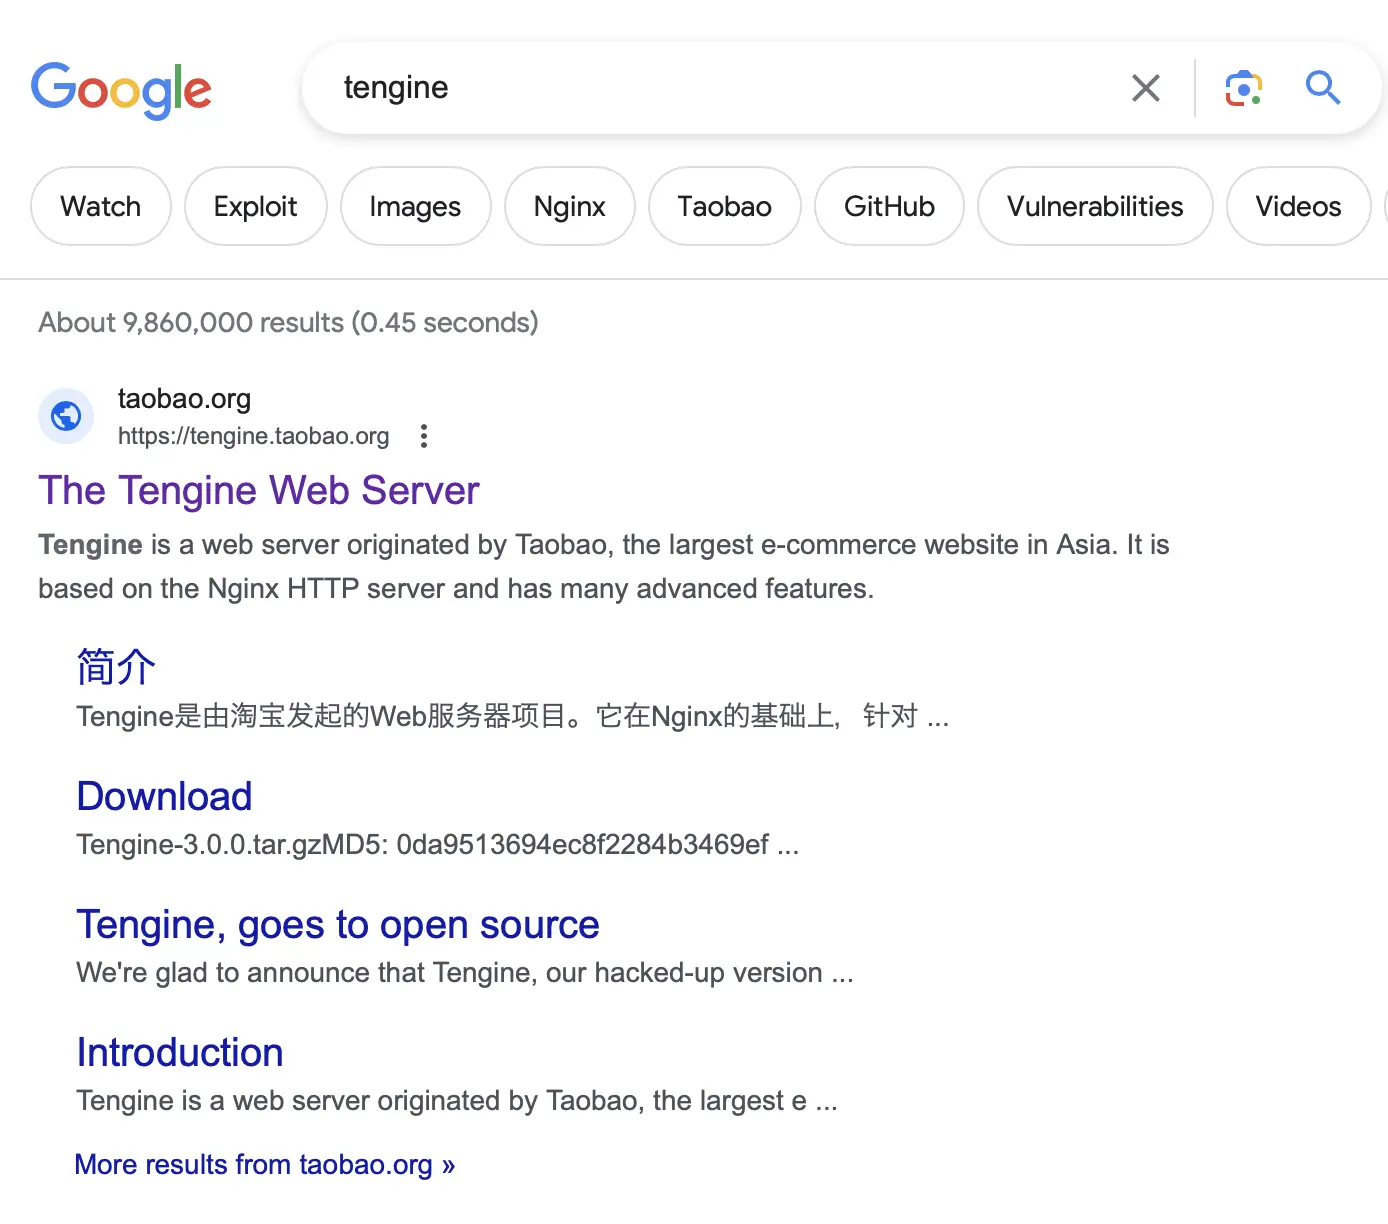
Task: Select the GitHub filter chip
Action: (x=889, y=206)
